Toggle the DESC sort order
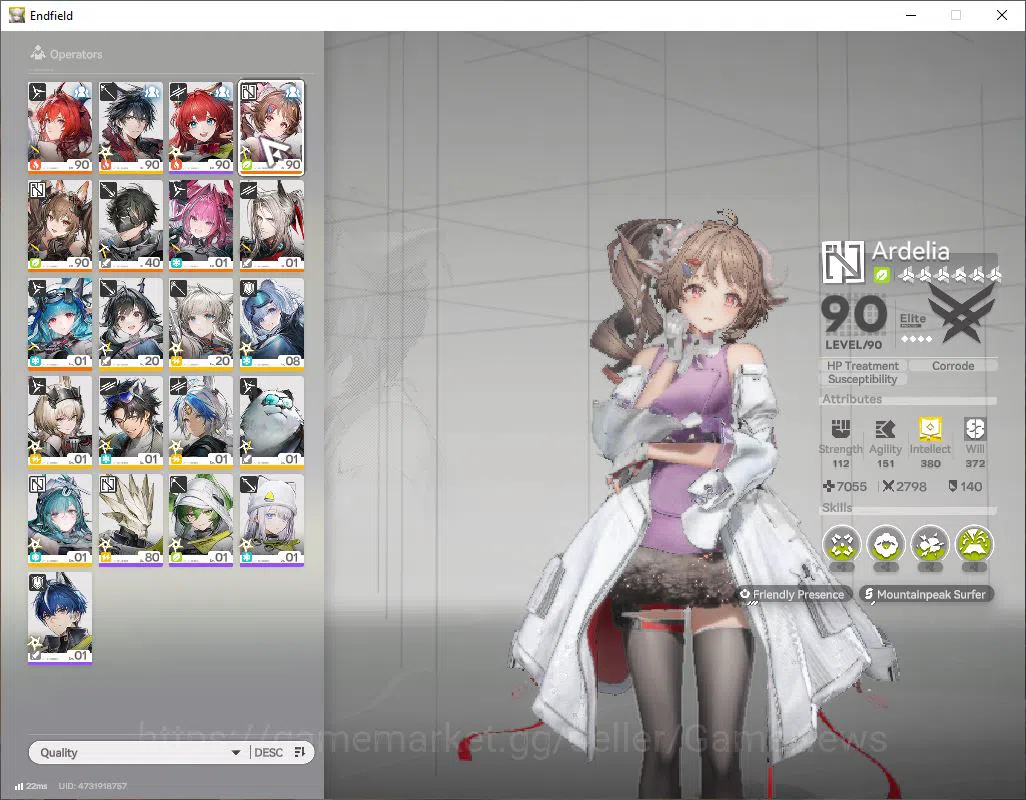The height and width of the screenshot is (800, 1026). click(268, 752)
